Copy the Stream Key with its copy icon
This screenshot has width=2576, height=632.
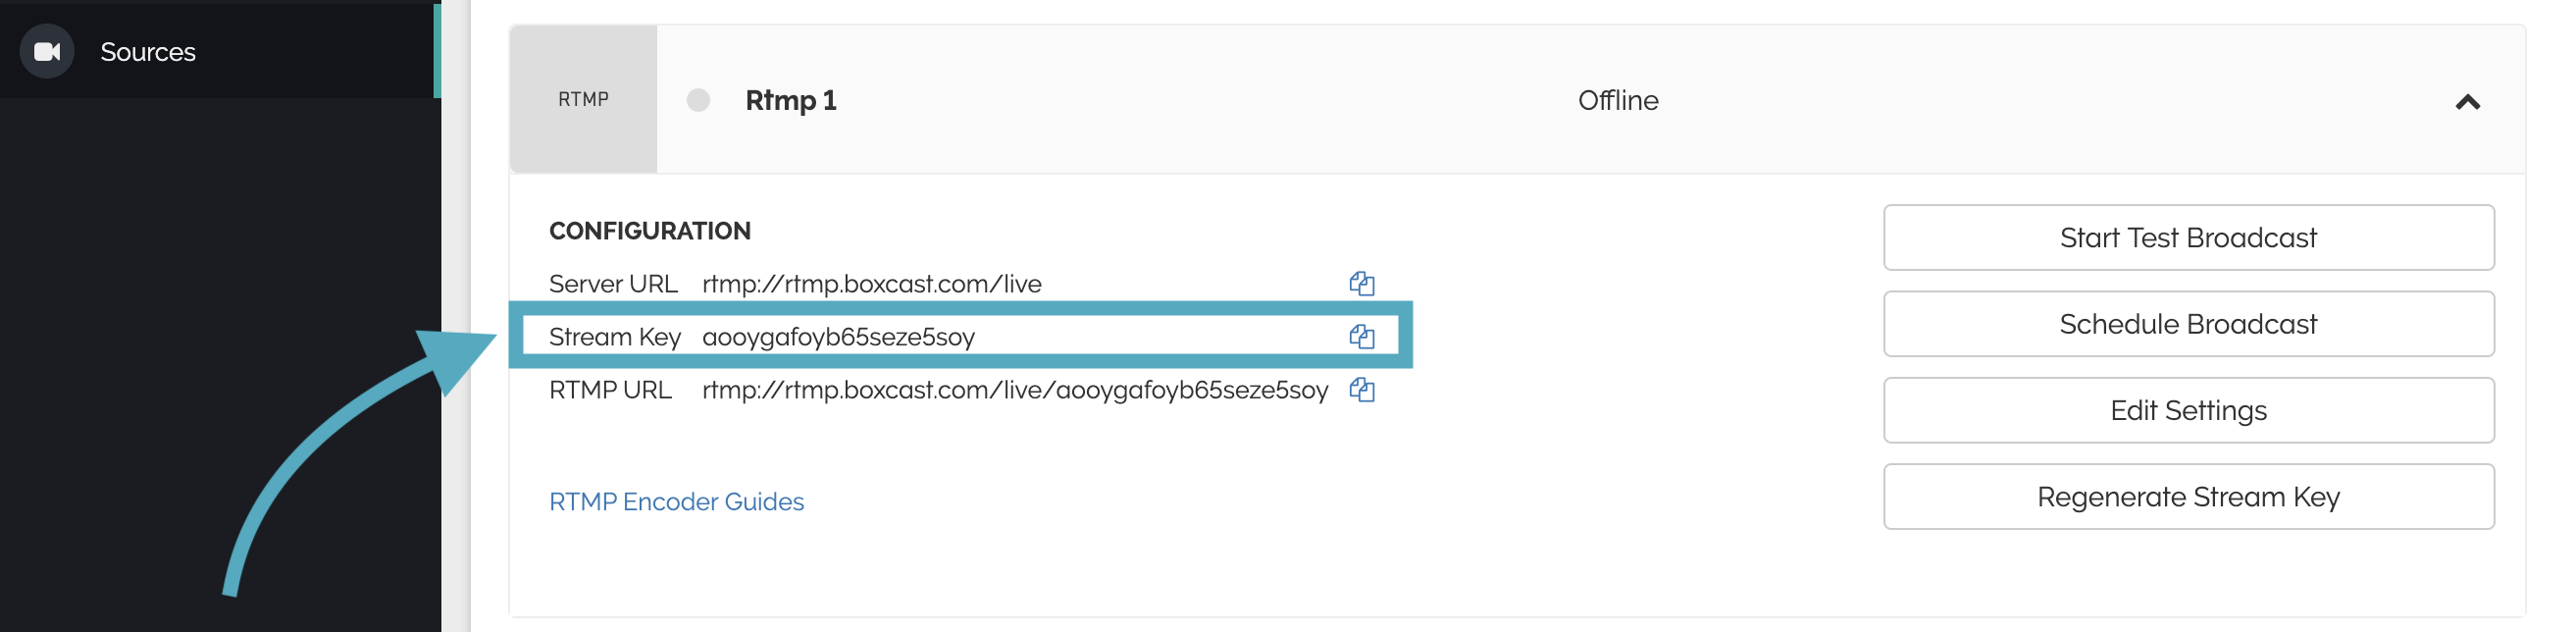(1361, 337)
